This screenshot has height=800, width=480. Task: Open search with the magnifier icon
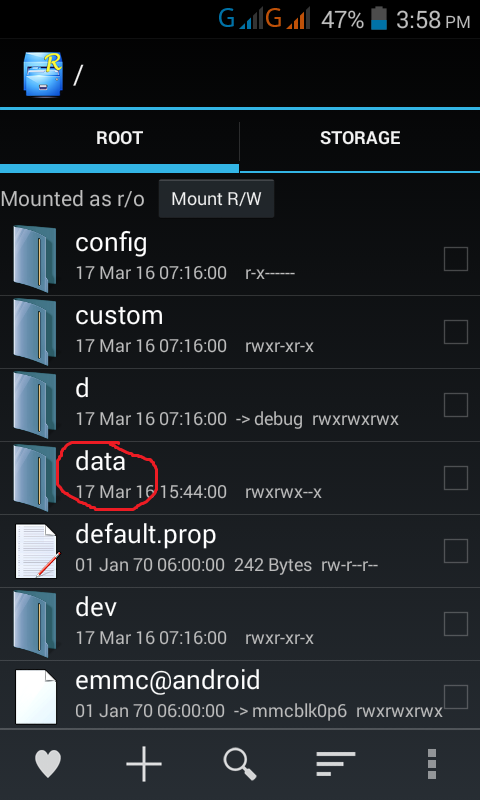[240, 764]
